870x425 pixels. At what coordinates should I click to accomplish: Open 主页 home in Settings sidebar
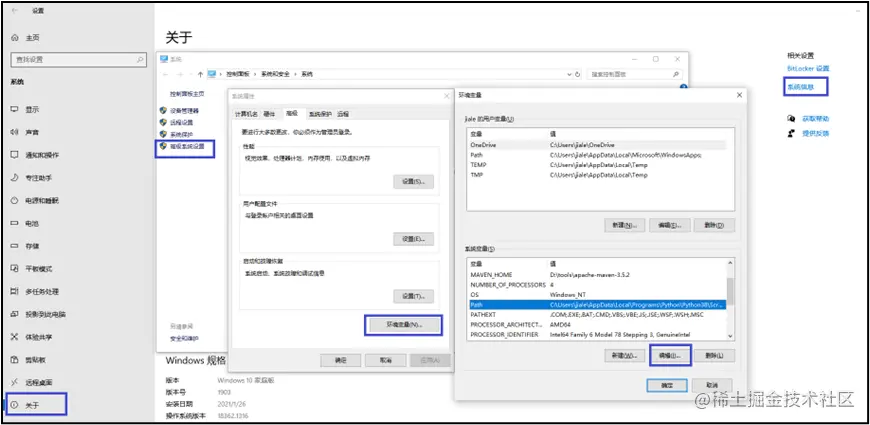(x=26, y=37)
